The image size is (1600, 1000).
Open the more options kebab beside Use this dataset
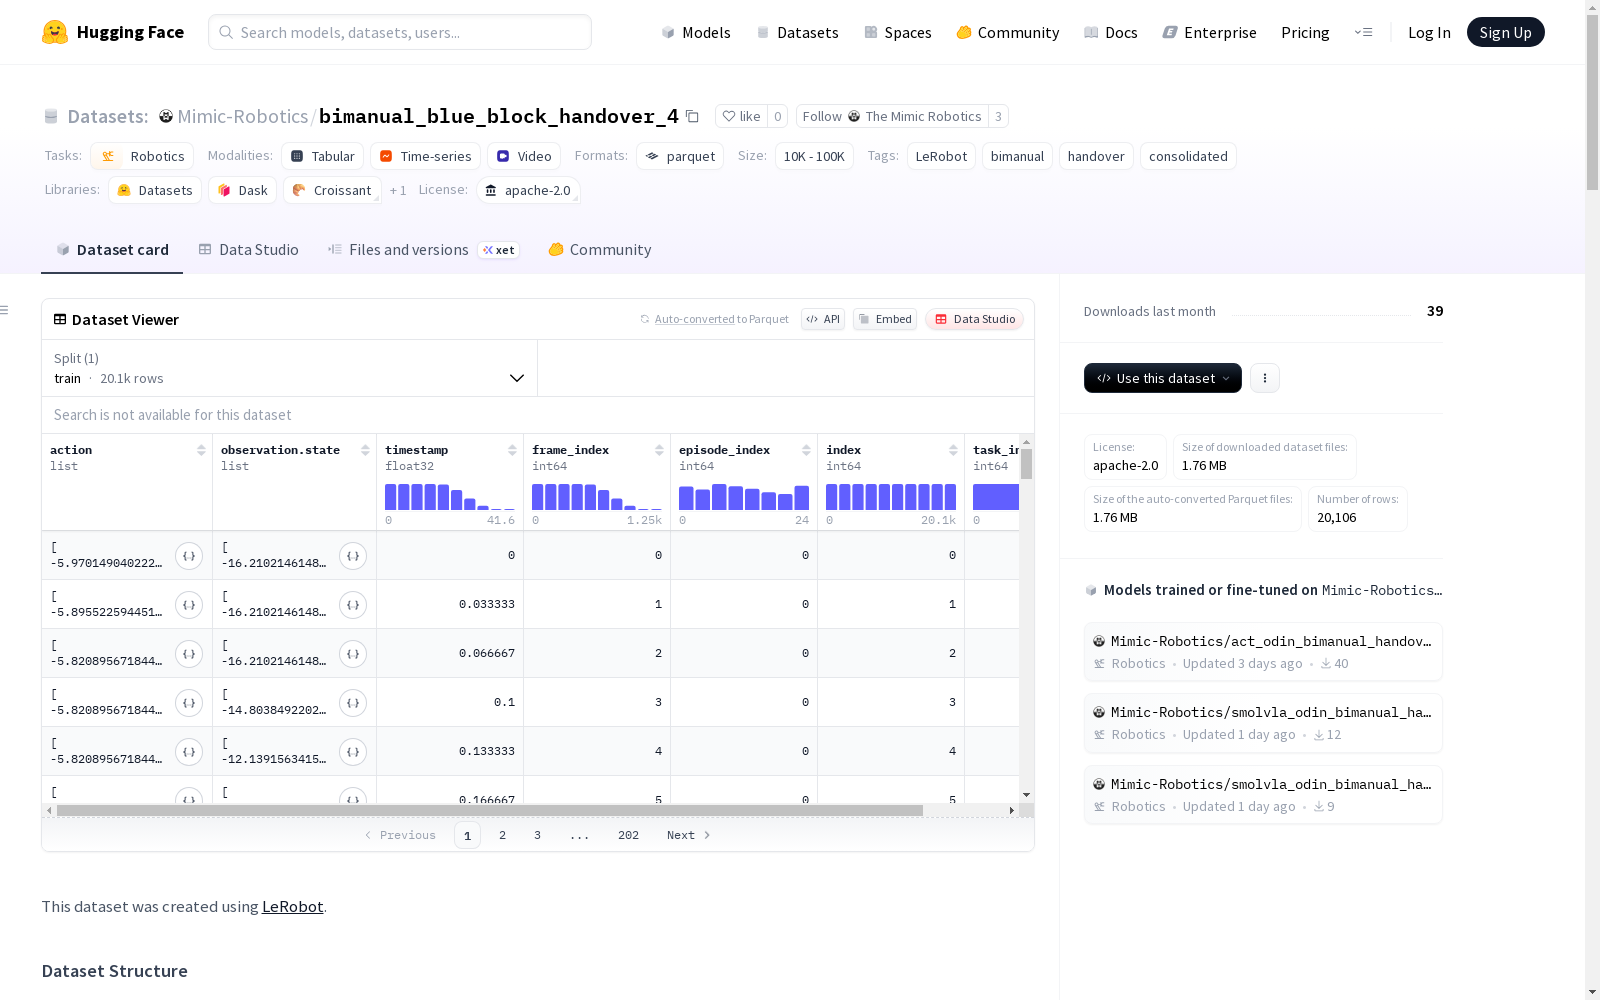1265,378
